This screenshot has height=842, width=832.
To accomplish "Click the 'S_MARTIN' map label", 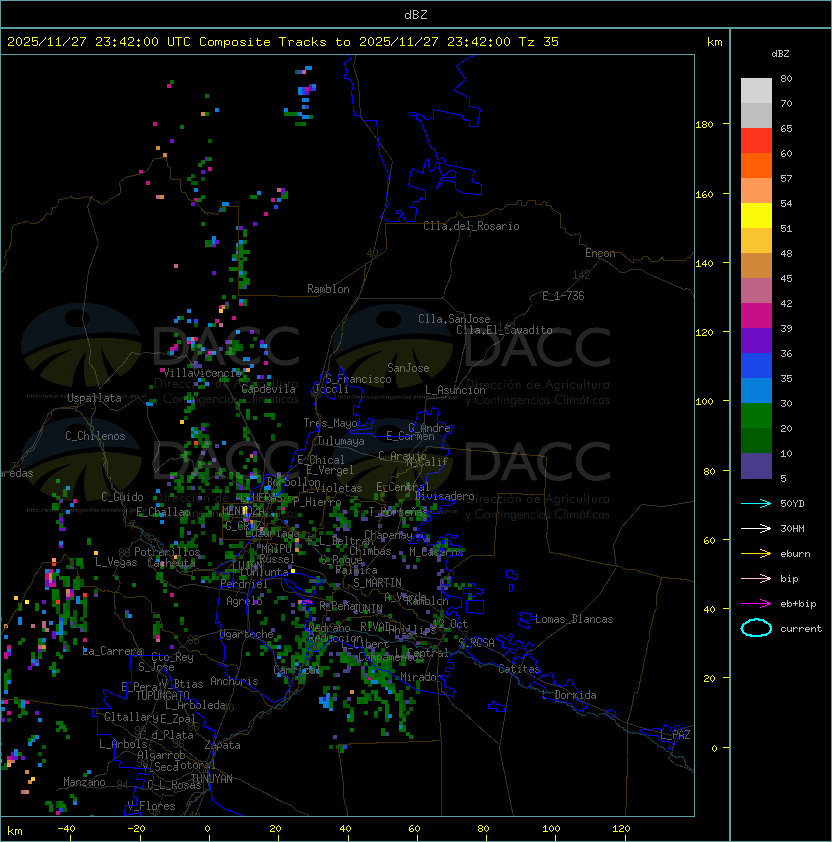I will [377, 583].
